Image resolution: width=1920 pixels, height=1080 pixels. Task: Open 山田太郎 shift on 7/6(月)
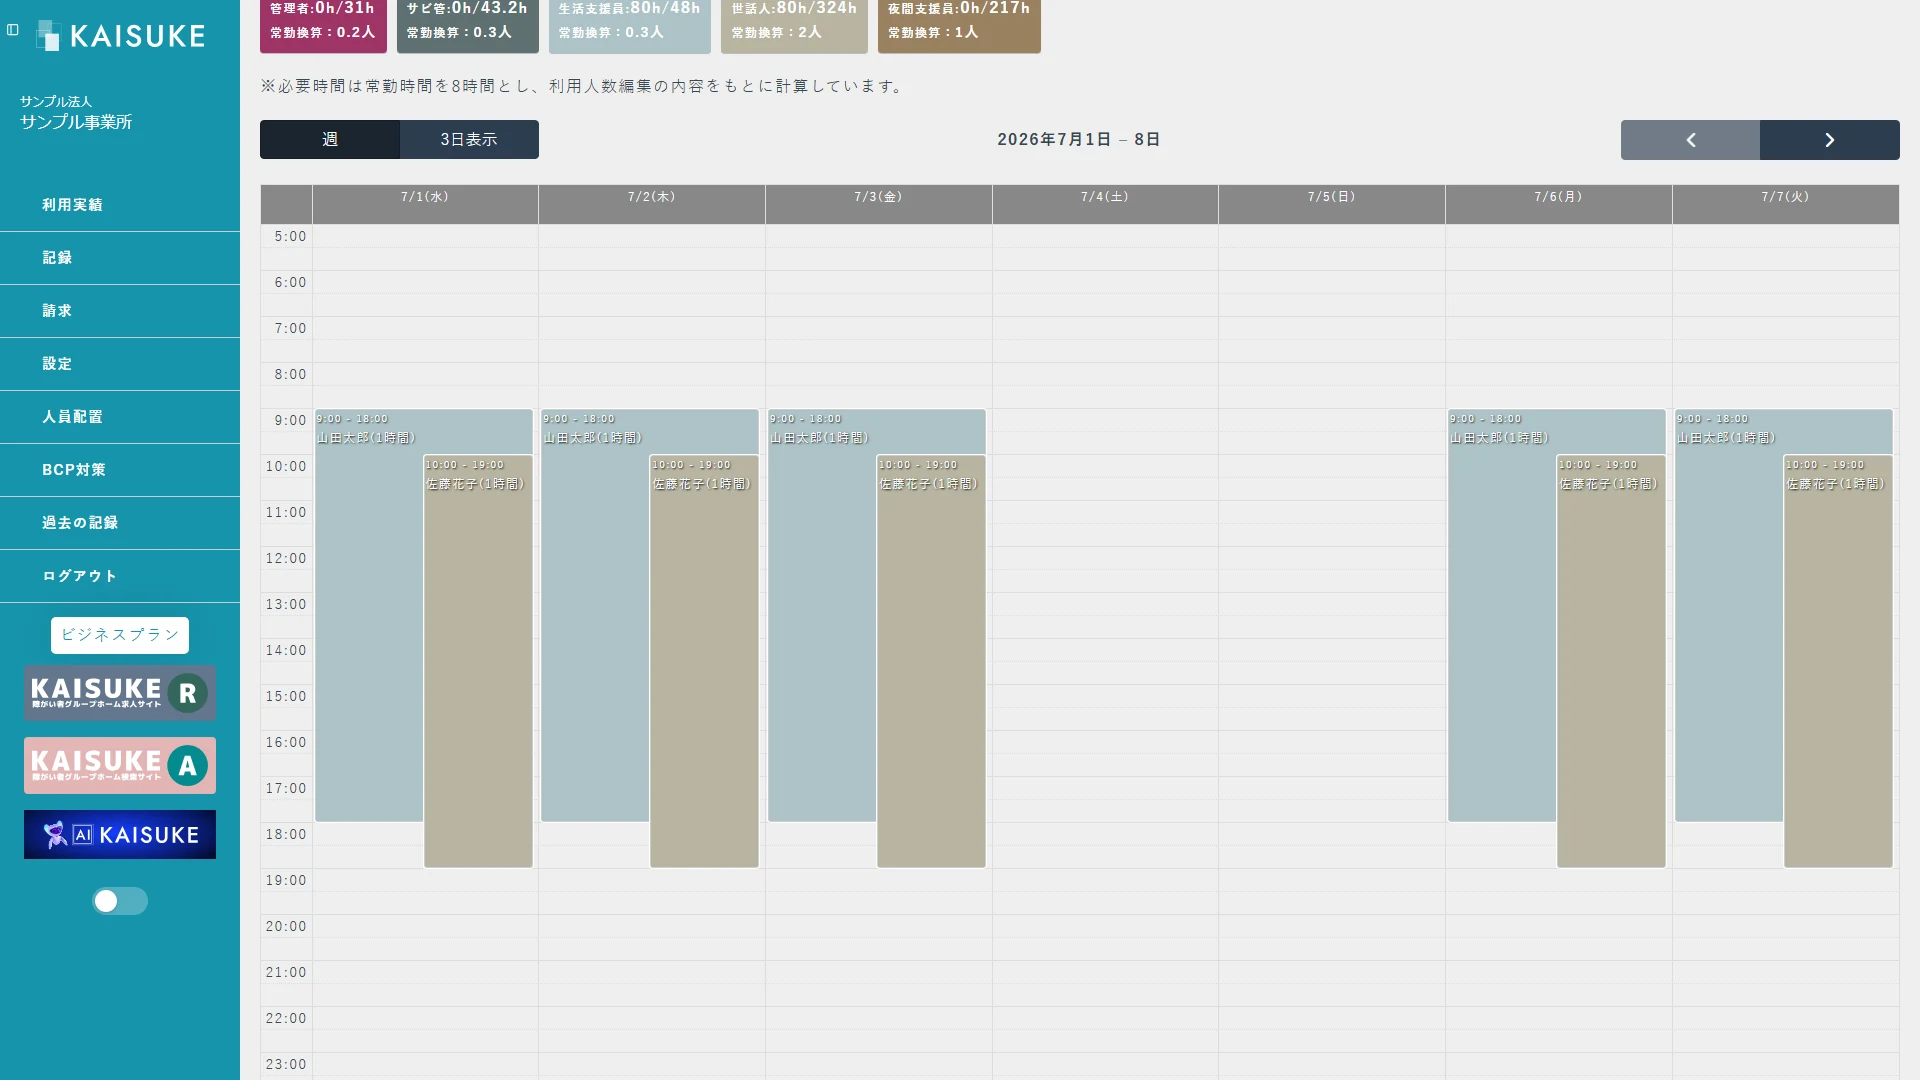1502,615
